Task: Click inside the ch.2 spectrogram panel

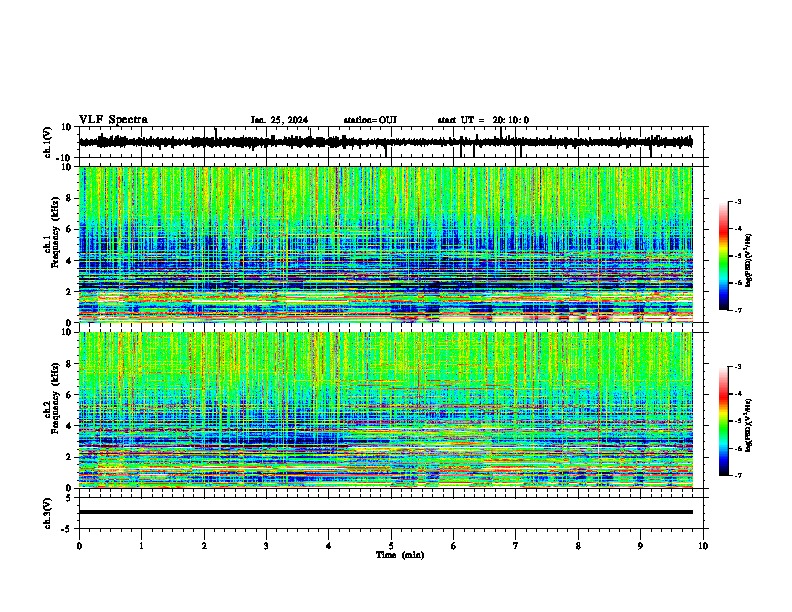Action: tap(386, 410)
